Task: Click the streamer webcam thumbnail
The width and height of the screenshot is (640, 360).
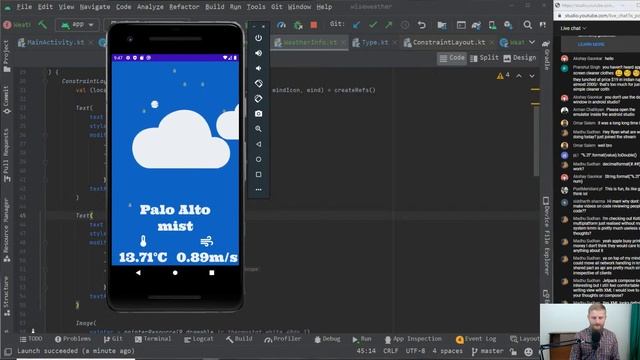Action: tap(589, 331)
